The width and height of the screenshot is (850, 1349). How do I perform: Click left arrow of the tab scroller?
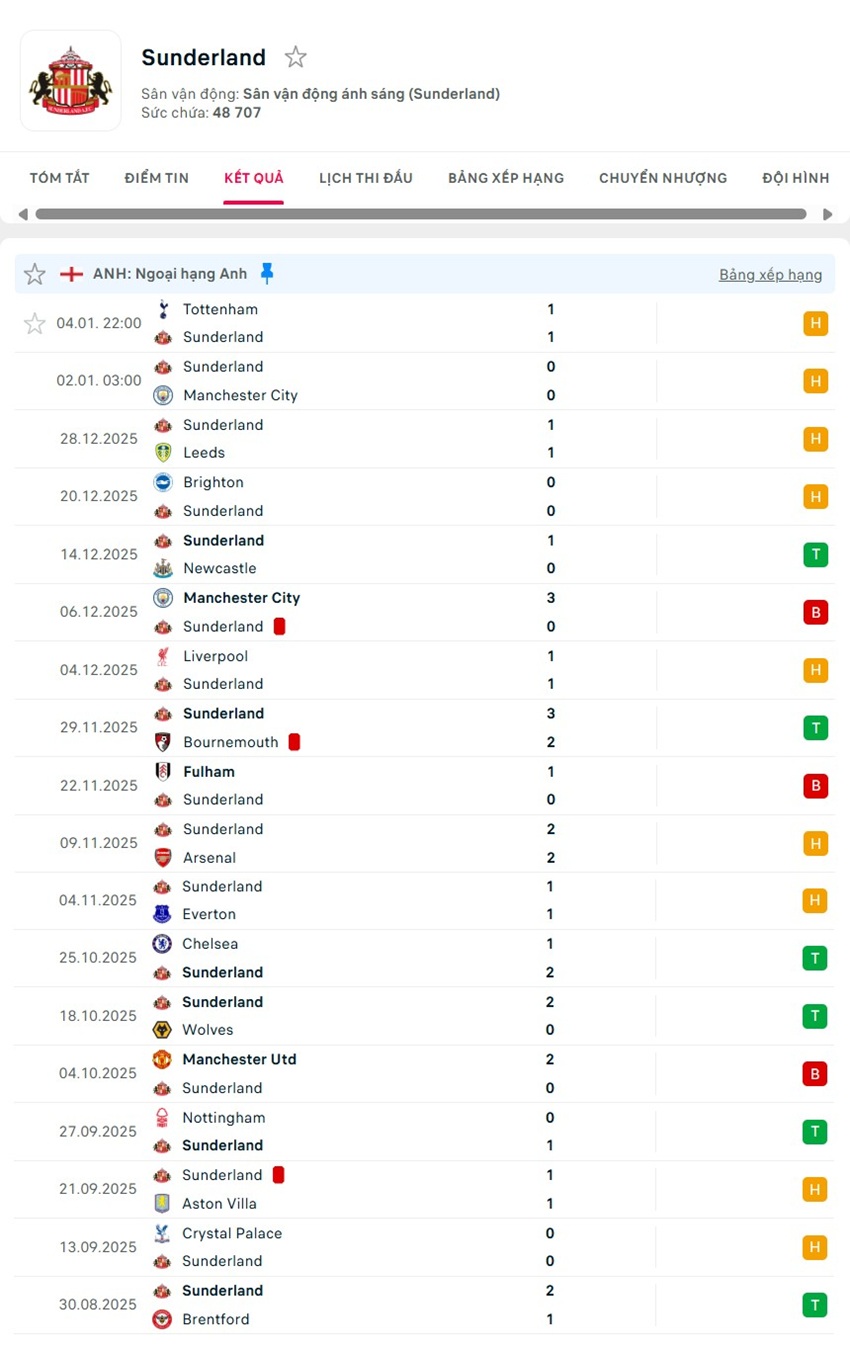click(x=22, y=213)
